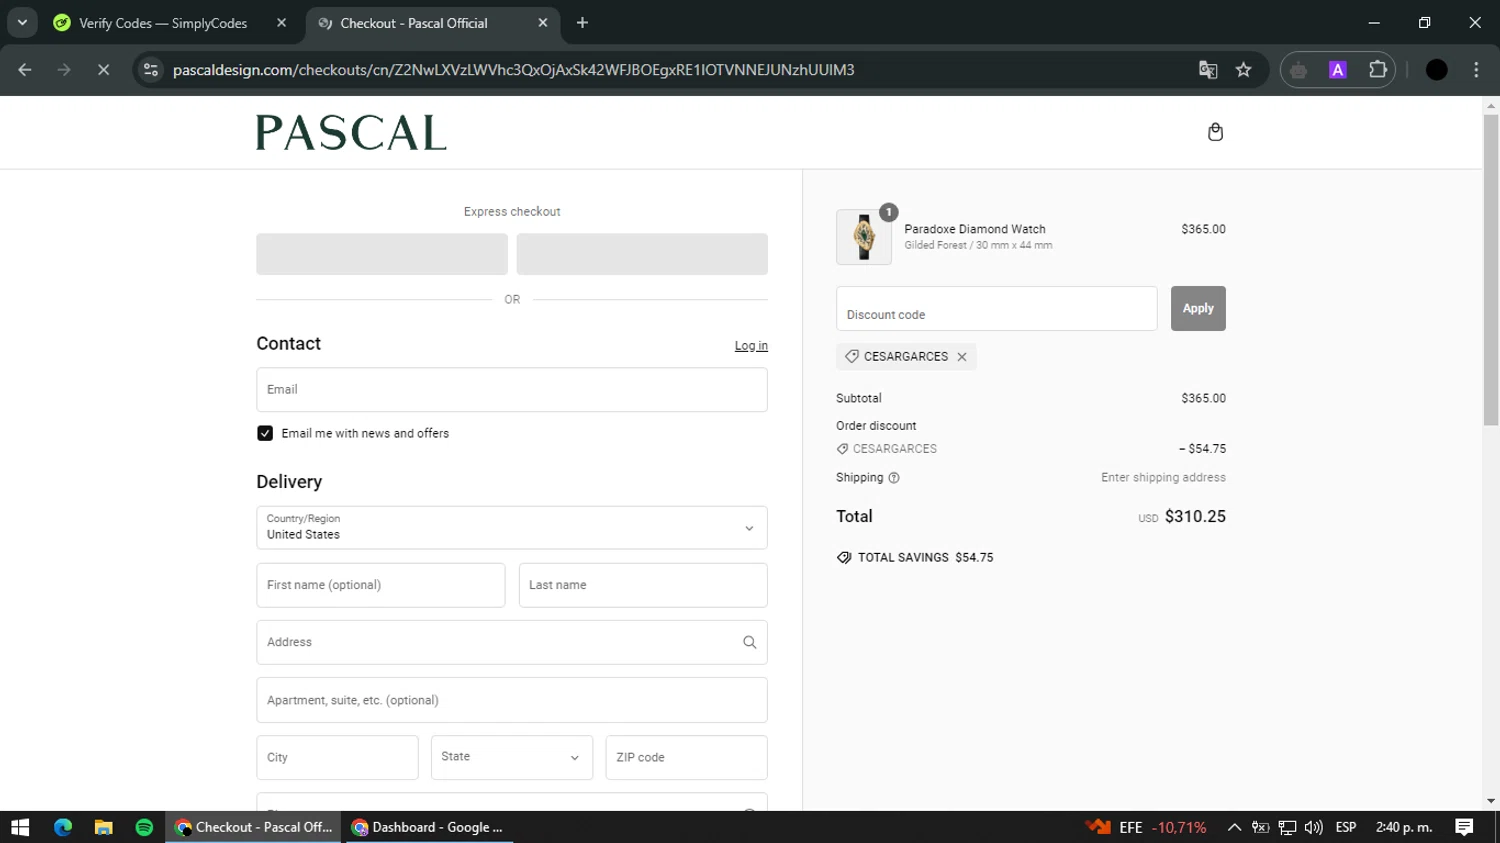Bookmark this page with the star icon

click(1243, 70)
